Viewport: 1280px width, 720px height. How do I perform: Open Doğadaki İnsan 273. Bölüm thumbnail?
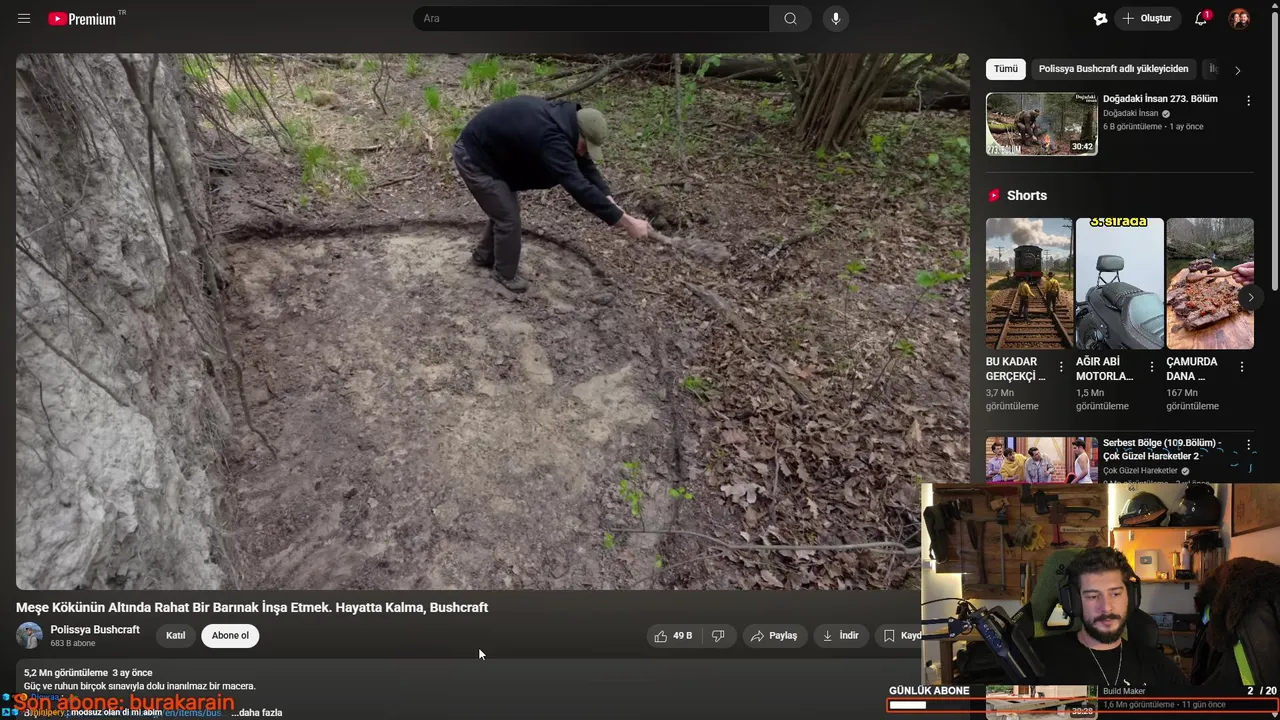click(x=1041, y=124)
